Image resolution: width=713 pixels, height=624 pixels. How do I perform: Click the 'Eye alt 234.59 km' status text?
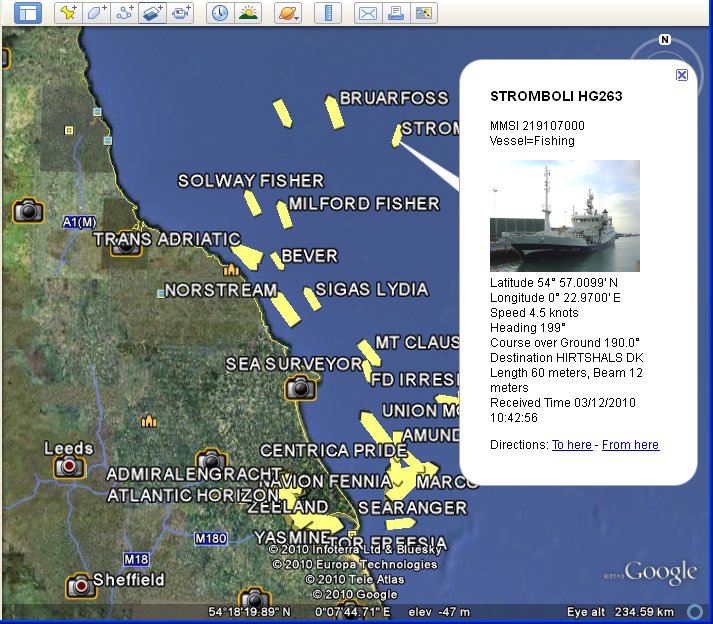(x=621, y=611)
